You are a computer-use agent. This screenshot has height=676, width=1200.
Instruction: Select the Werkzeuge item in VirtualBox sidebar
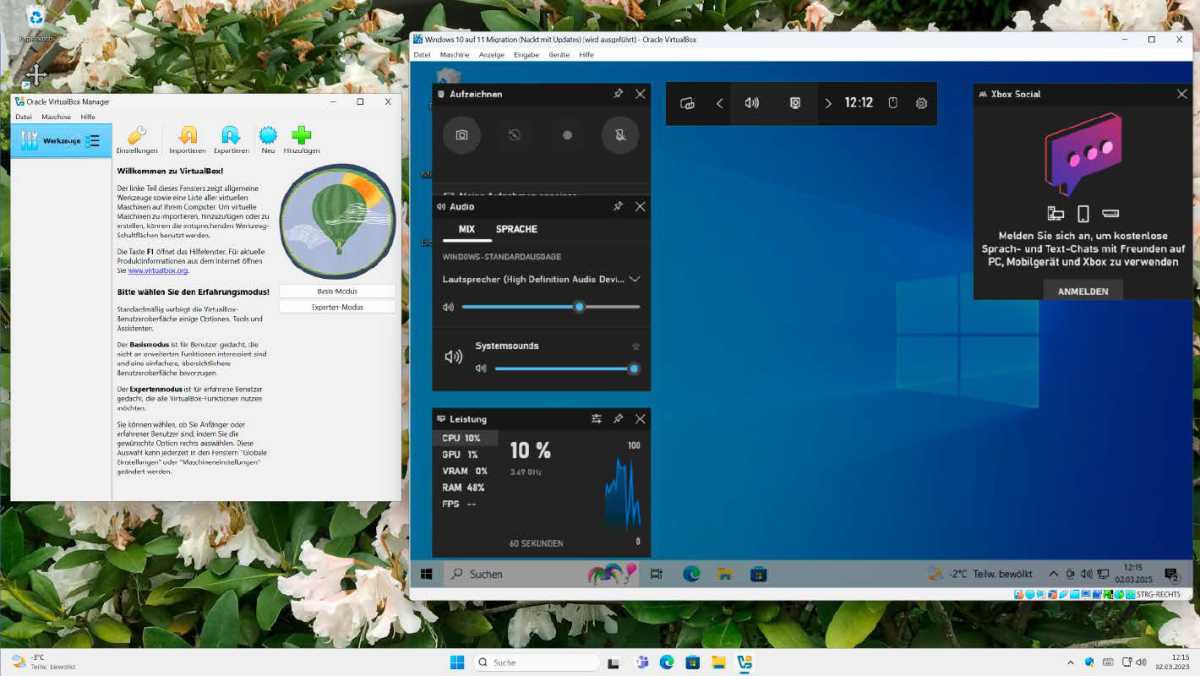coord(61,141)
